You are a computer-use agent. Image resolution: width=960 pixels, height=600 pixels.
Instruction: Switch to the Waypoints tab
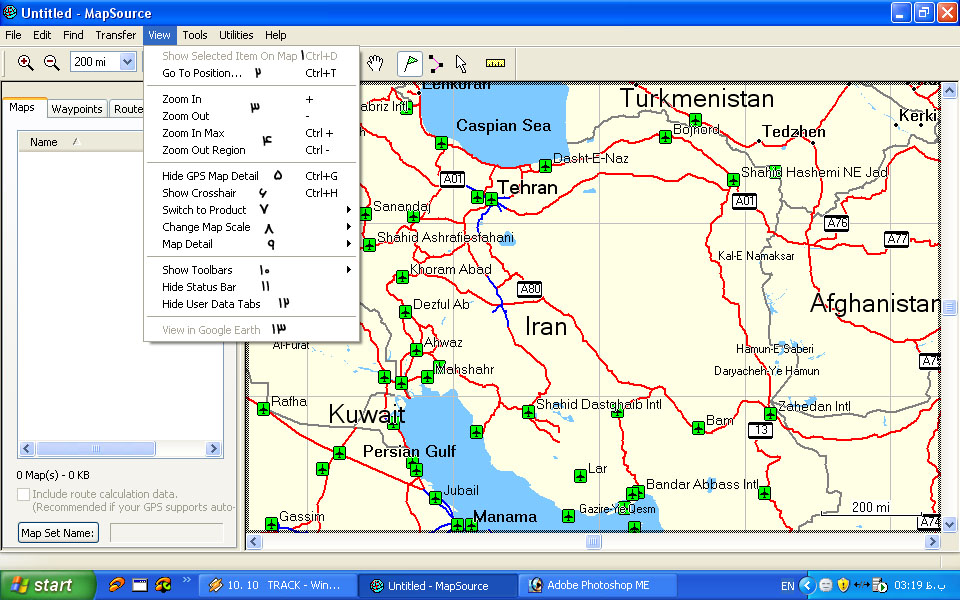(77, 109)
